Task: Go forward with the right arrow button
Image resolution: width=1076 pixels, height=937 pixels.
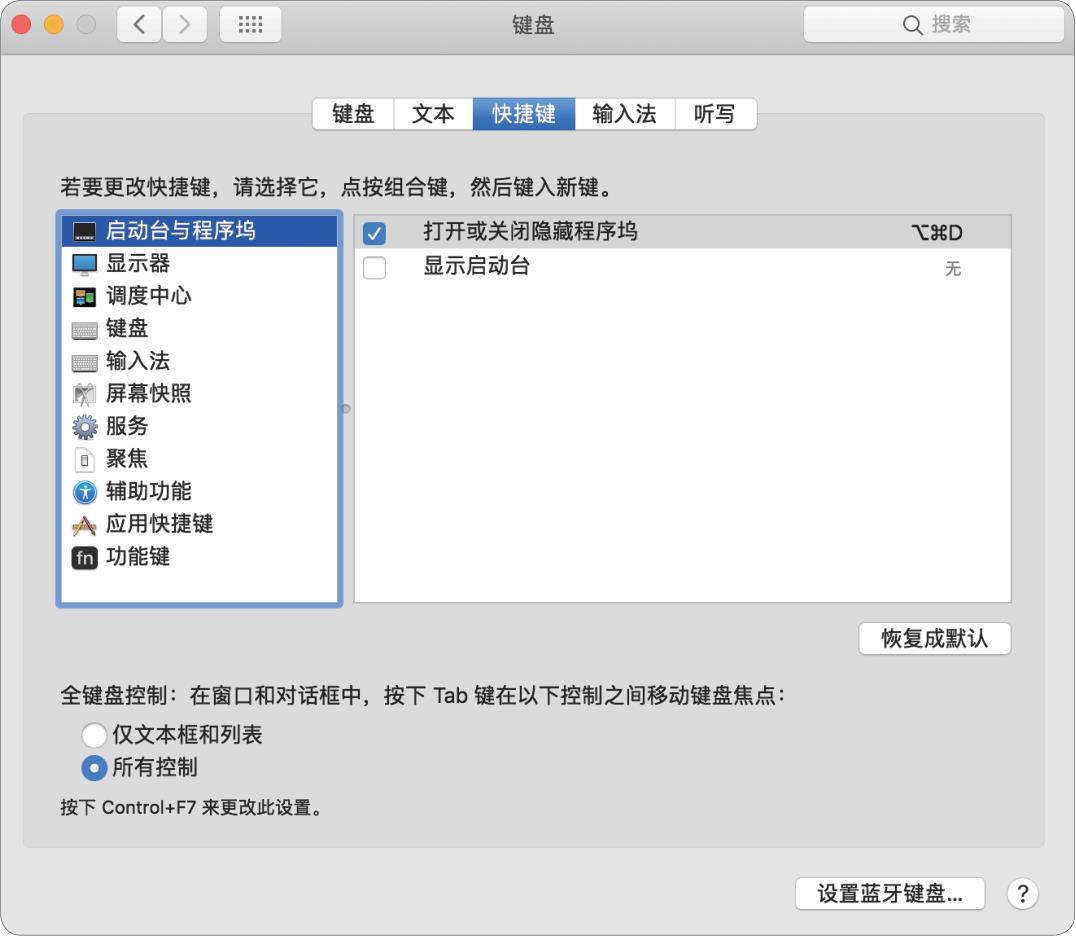Action: 185,25
